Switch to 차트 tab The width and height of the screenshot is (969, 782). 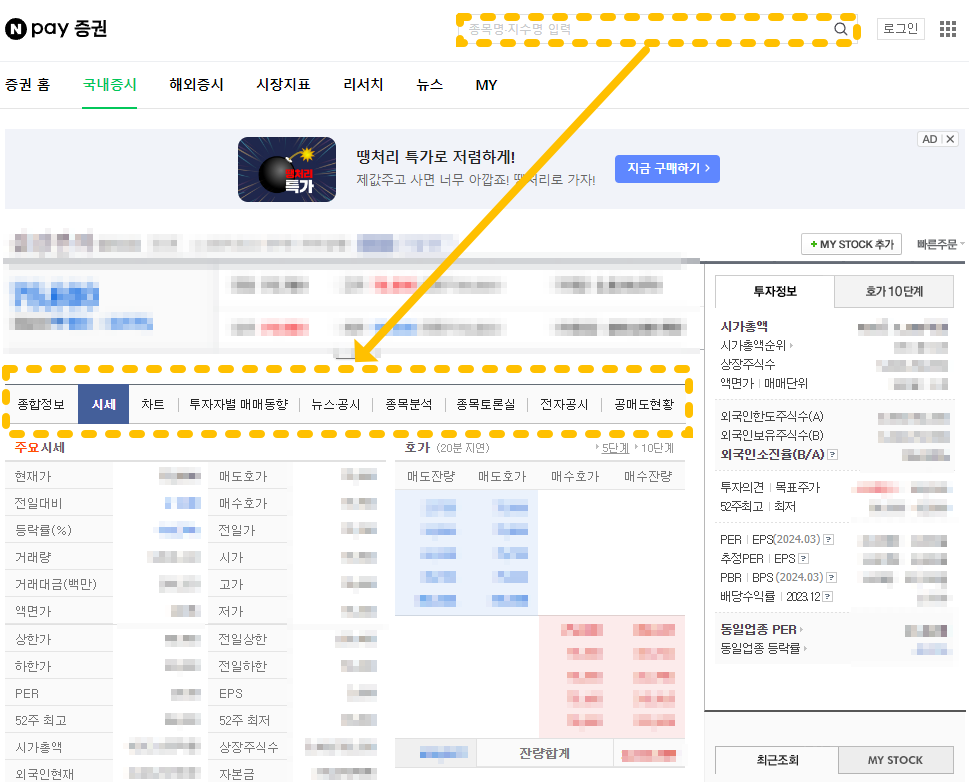pos(153,404)
